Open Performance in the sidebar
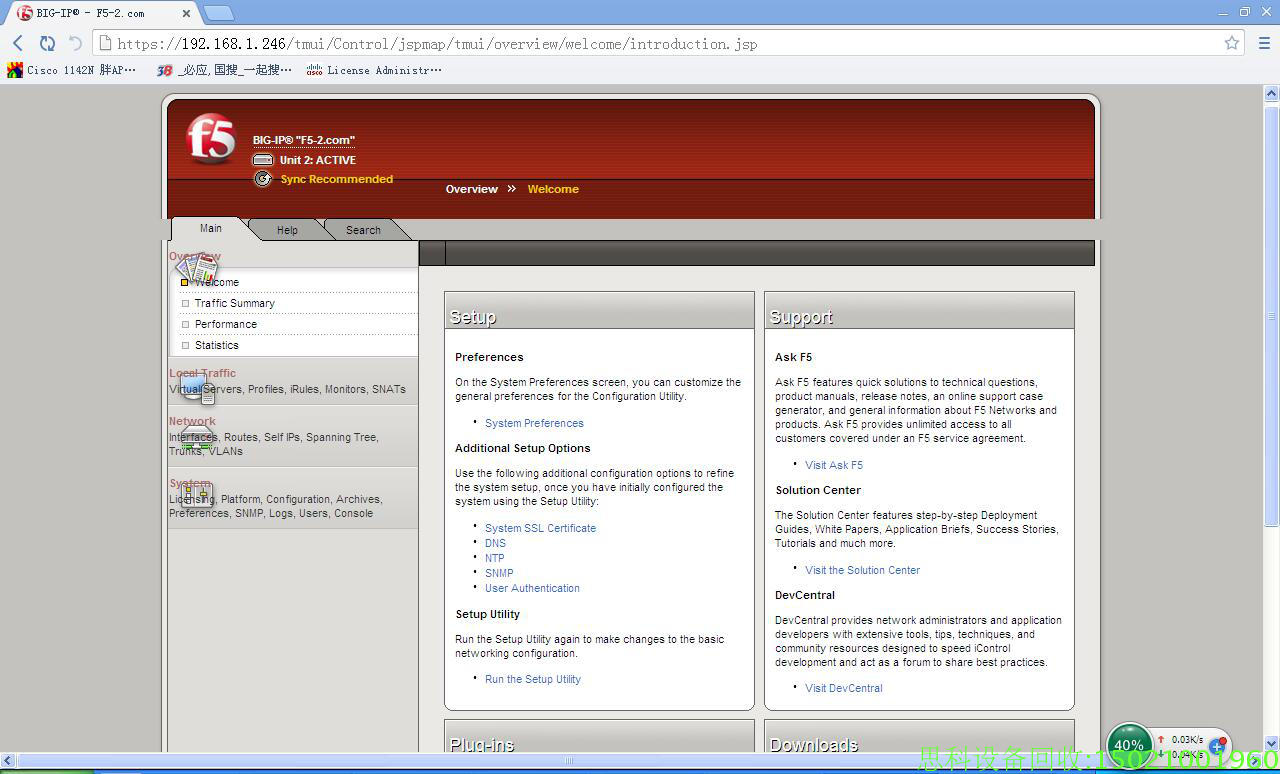The image size is (1280, 774). tap(226, 324)
